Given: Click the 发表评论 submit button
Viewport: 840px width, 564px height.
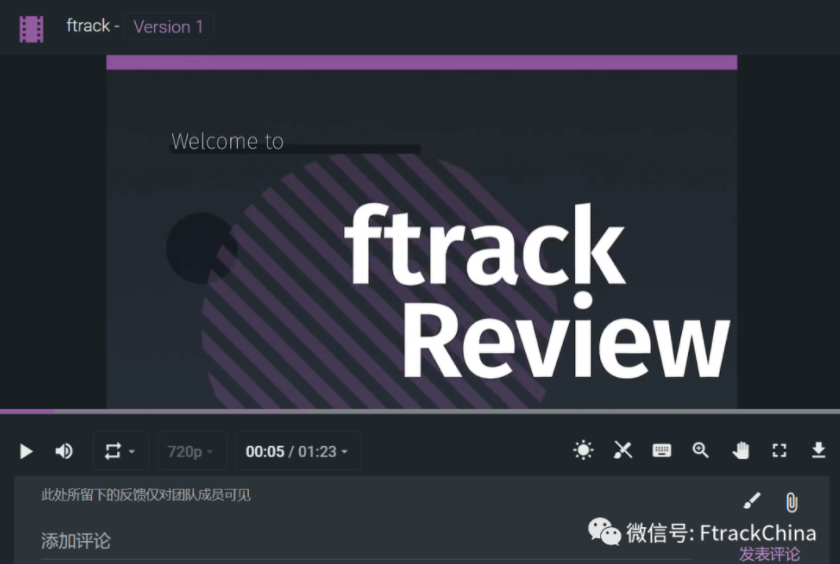Looking at the screenshot, I should 769,554.
